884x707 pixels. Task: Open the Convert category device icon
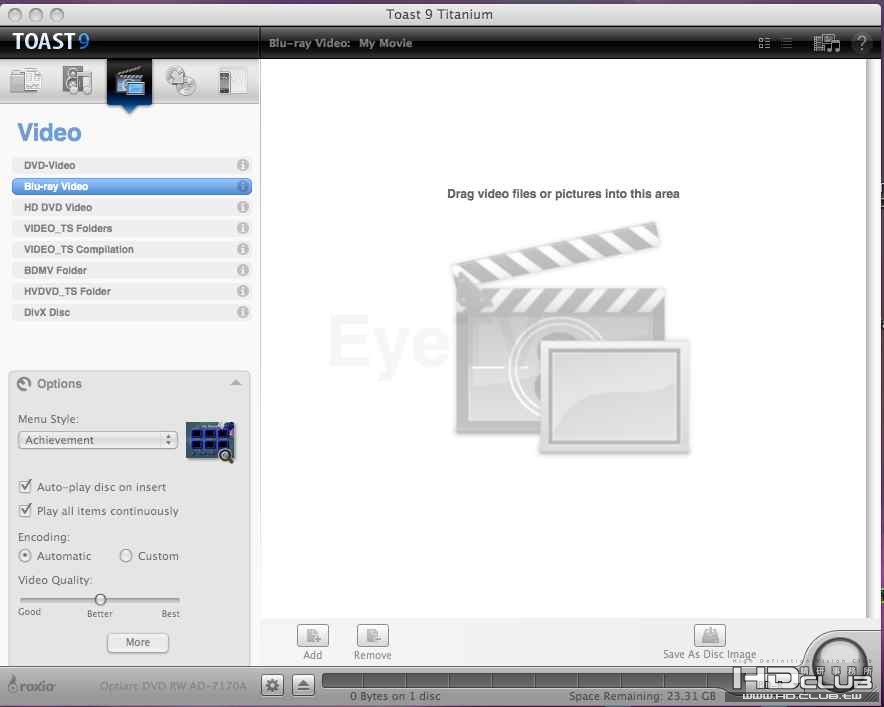232,82
